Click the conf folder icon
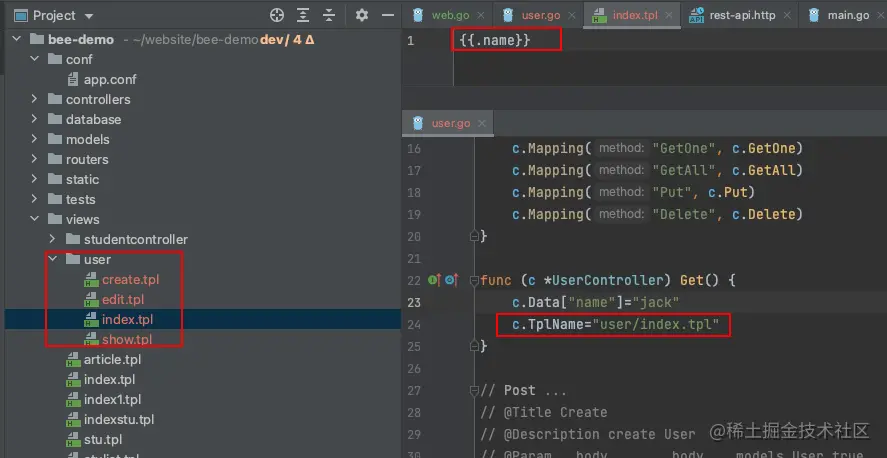 55,59
